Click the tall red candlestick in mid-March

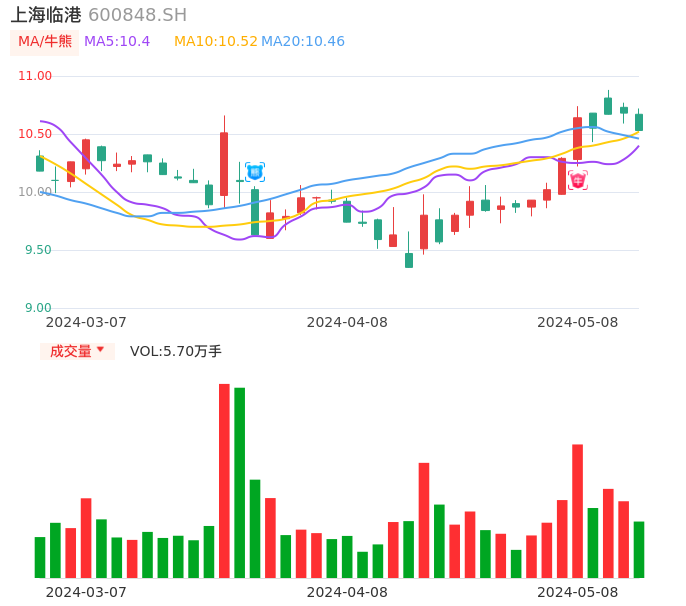pos(224,163)
